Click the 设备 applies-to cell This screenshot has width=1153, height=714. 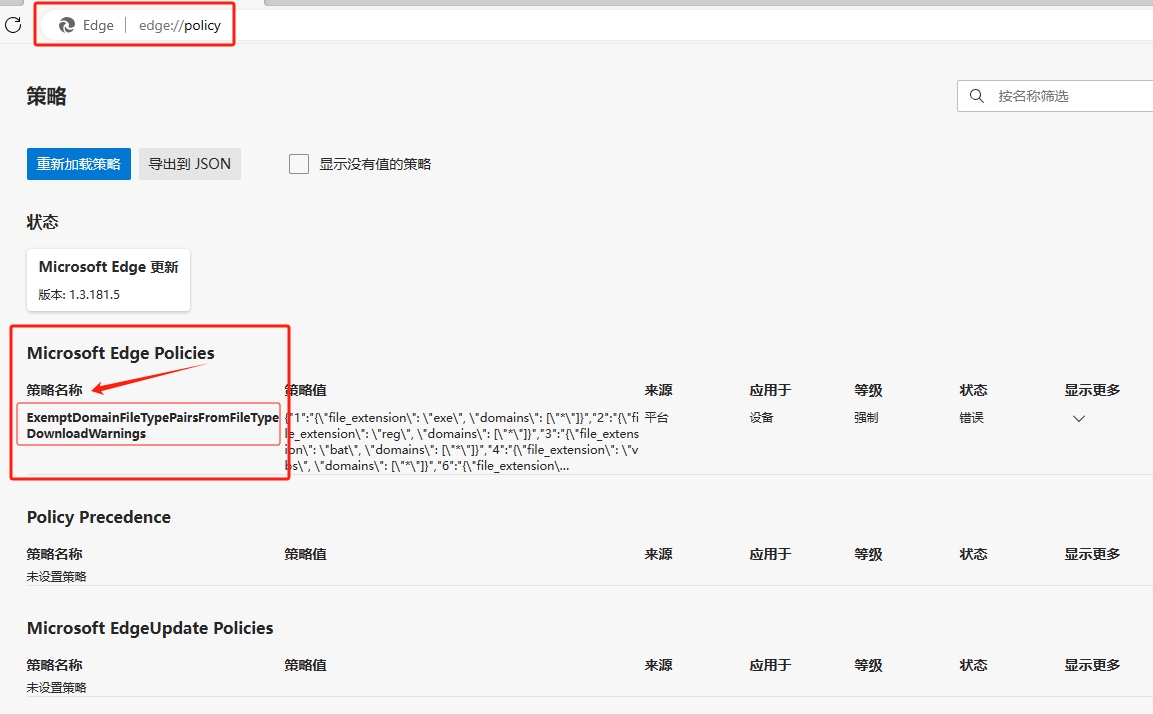(x=761, y=418)
